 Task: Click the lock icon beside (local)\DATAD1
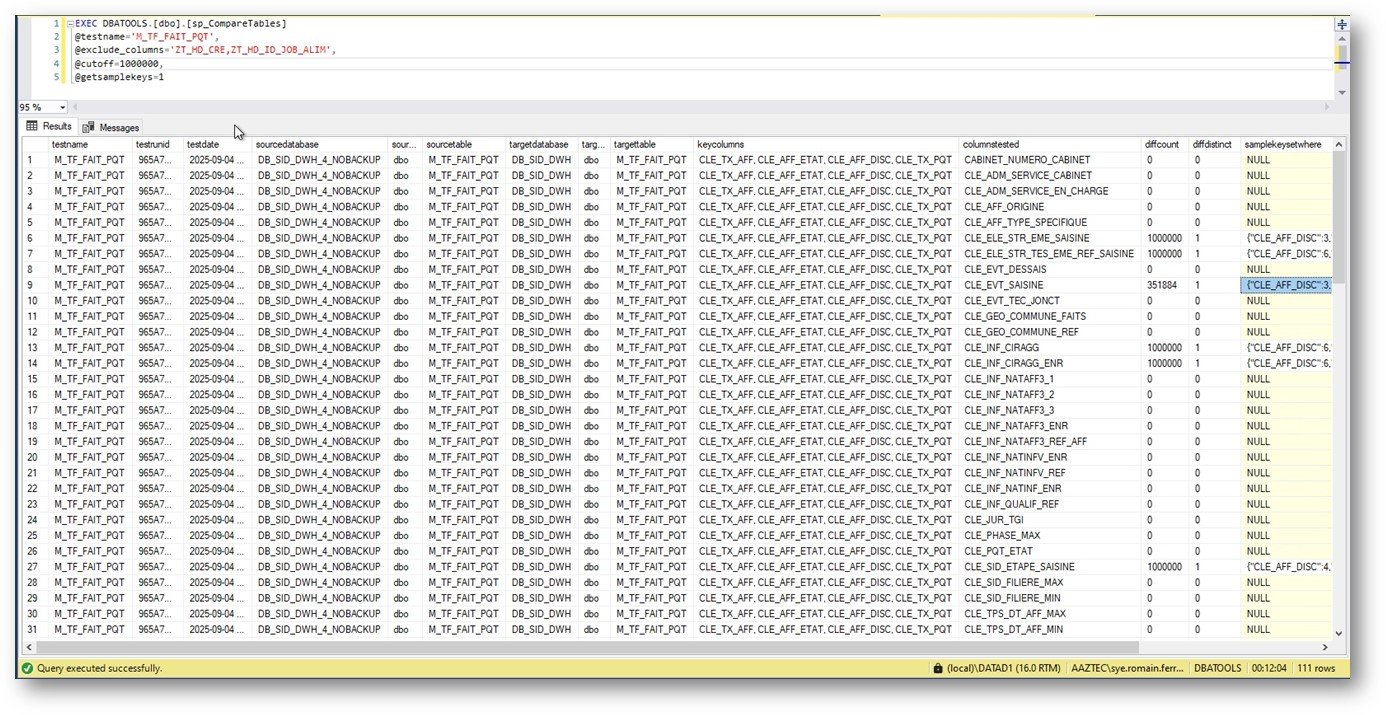pyautogui.click(x=937, y=667)
